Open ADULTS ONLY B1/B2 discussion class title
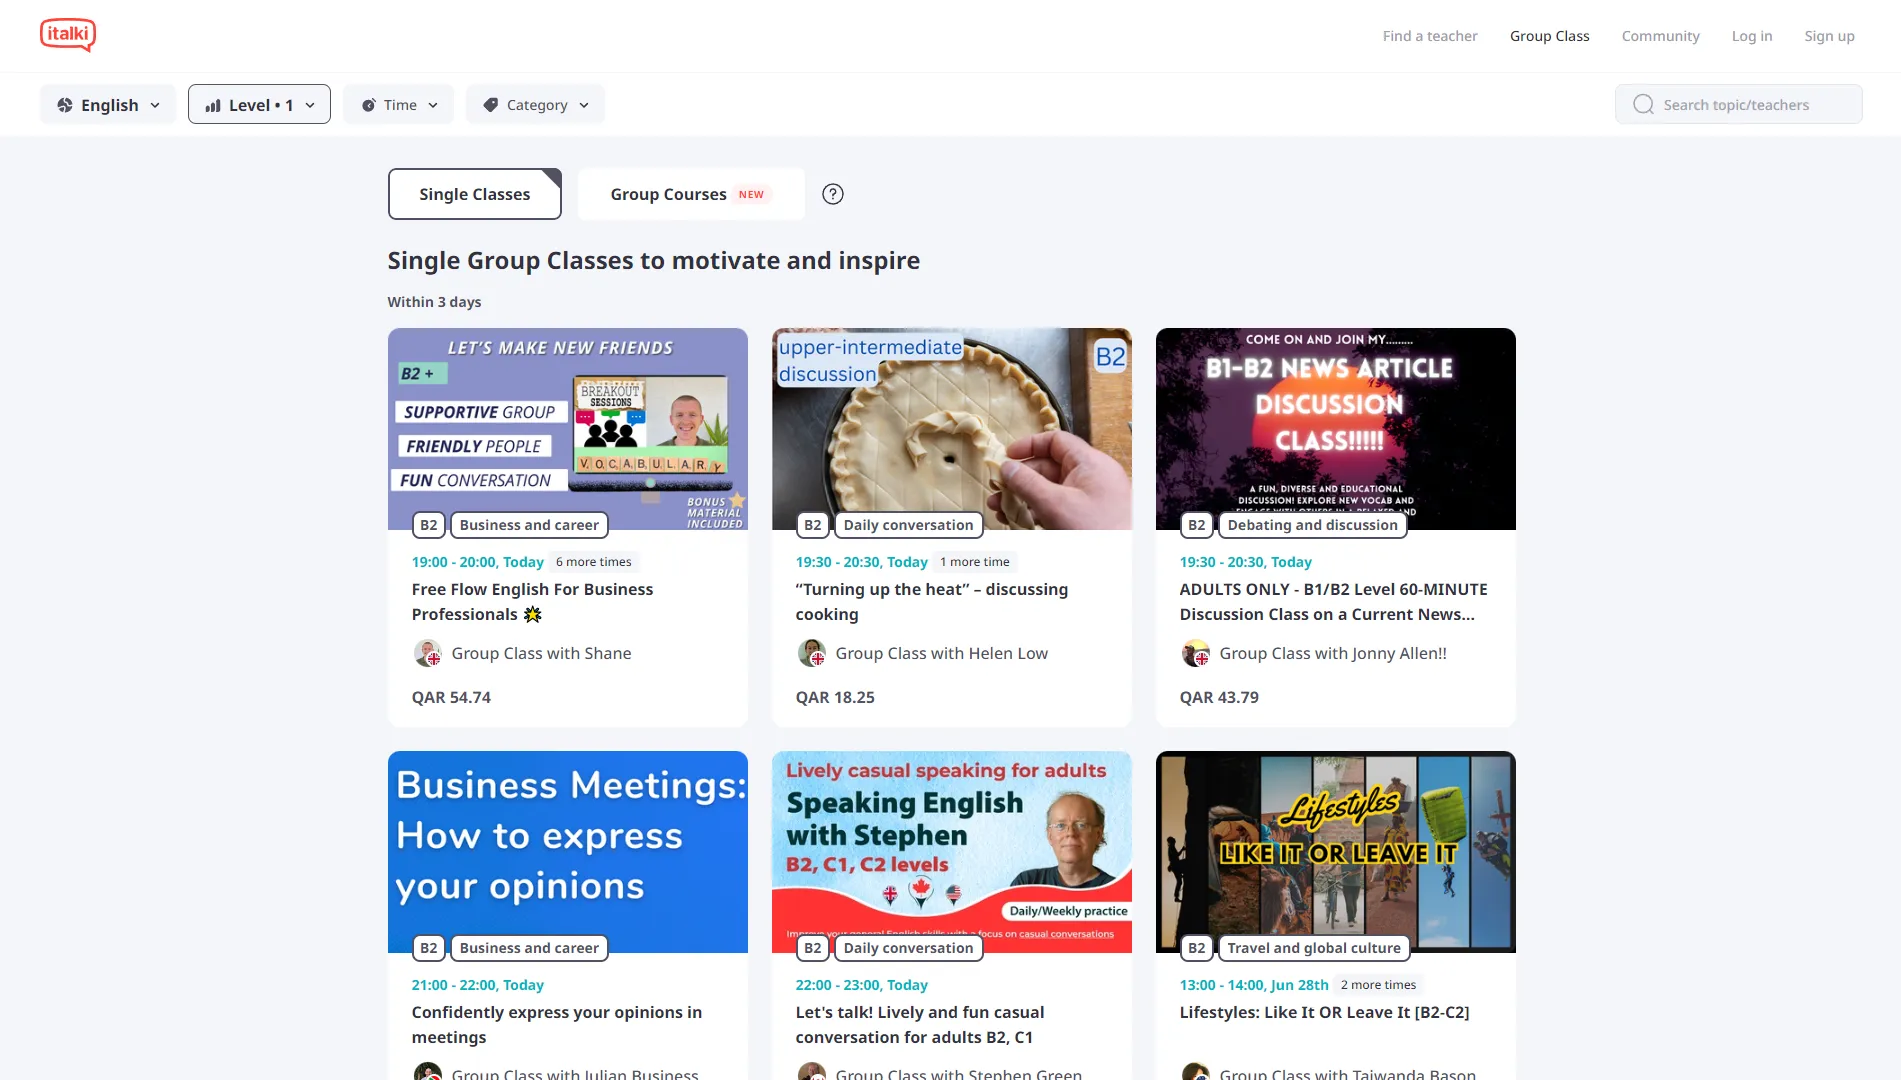This screenshot has width=1901, height=1080. 1333,602
